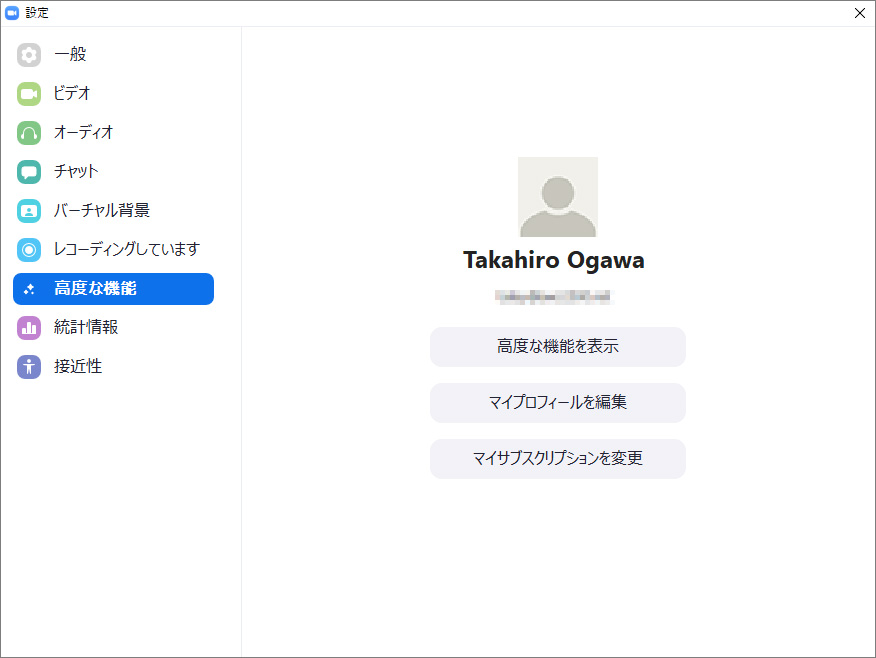Click マイサブスクリプションを変更 button

pyautogui.click(x=558, y=459)
